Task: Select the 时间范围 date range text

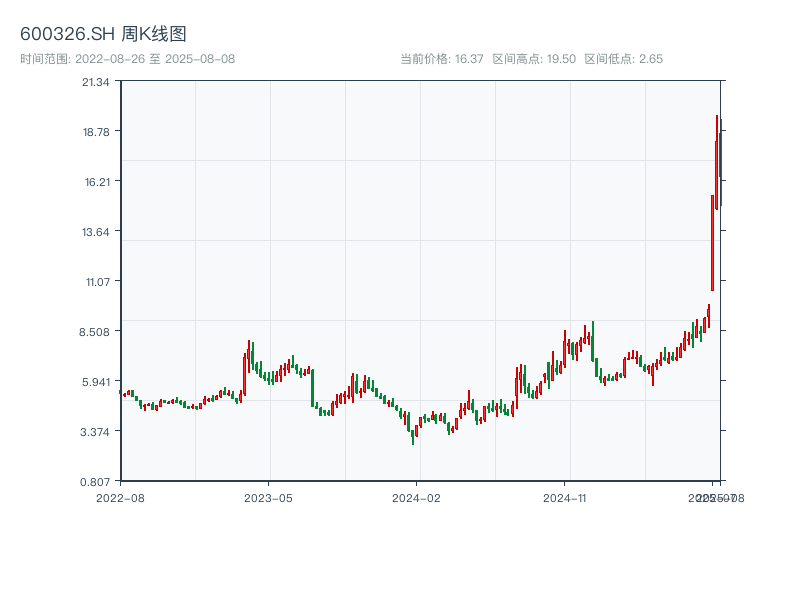Action: [x=127, y=59]
